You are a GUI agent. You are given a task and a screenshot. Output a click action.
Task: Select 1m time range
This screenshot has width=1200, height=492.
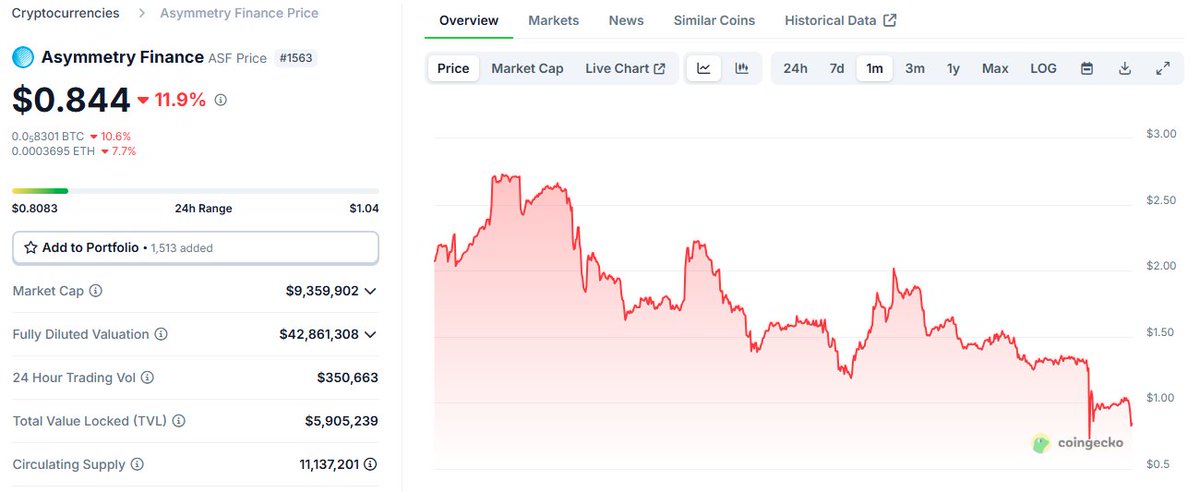point(875,68)
